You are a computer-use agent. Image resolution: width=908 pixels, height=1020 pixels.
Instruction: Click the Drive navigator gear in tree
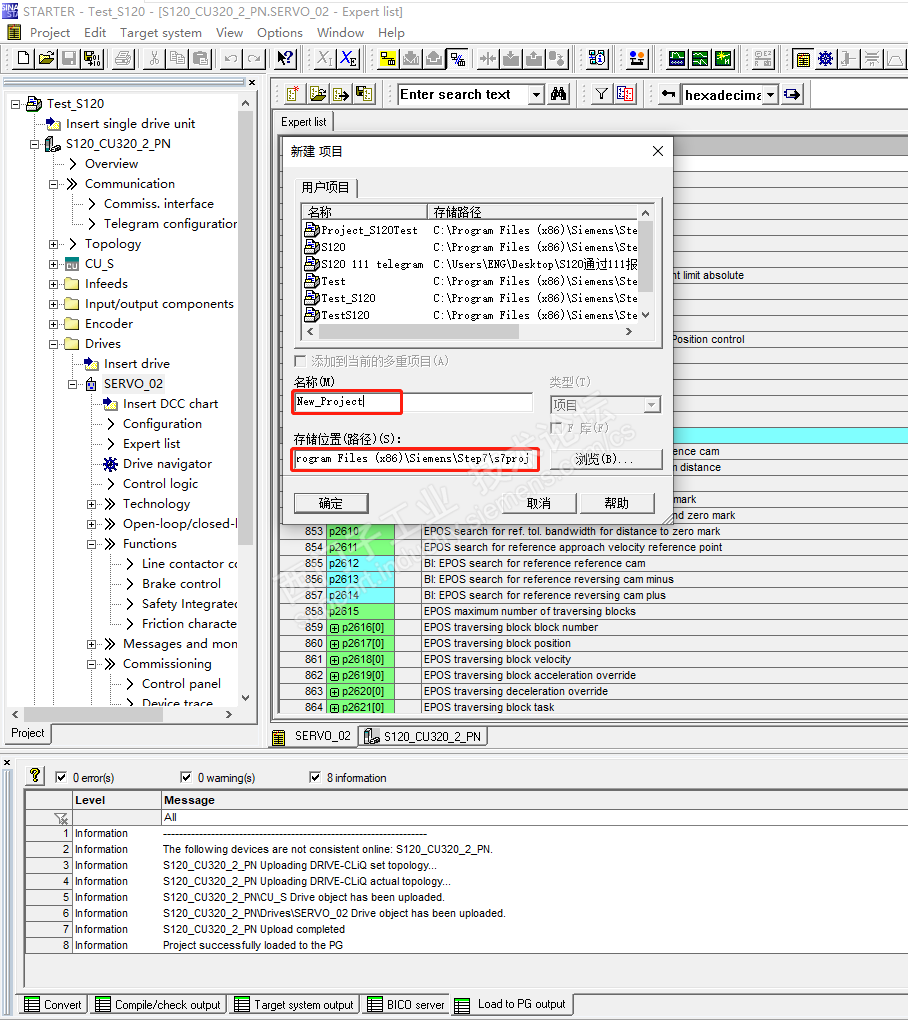tap(111, 464)
